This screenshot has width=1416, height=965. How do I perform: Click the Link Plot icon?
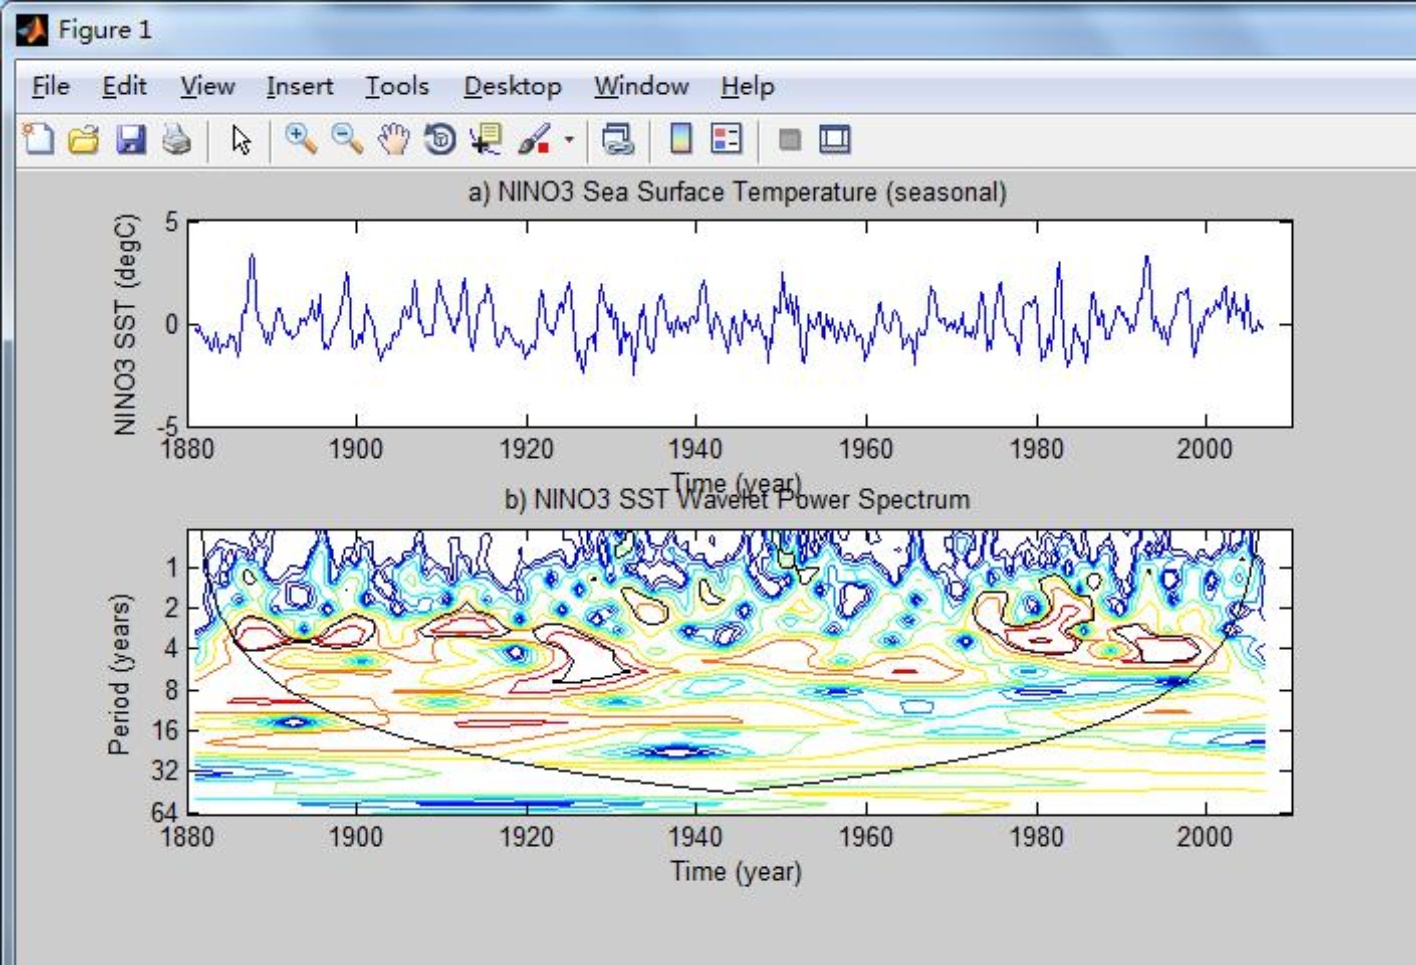click(617, 139)
